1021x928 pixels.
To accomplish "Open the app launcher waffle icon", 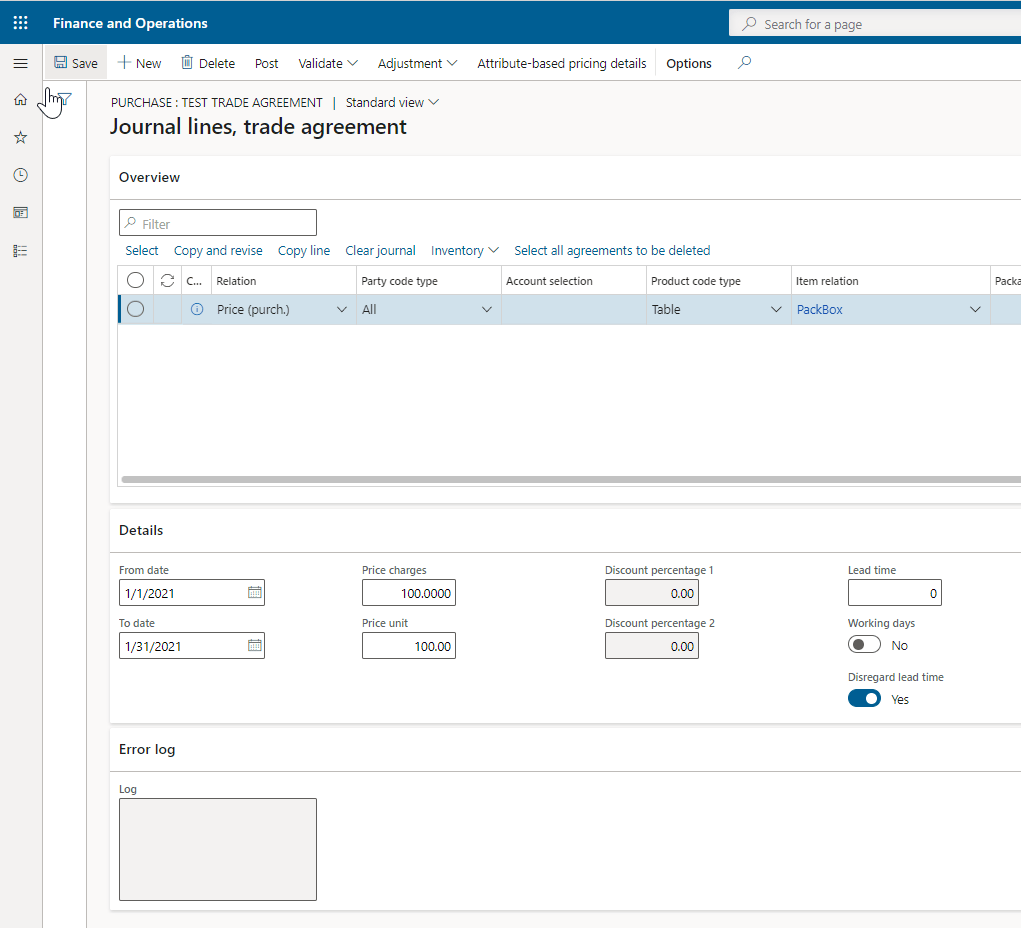I will point(20,22).
